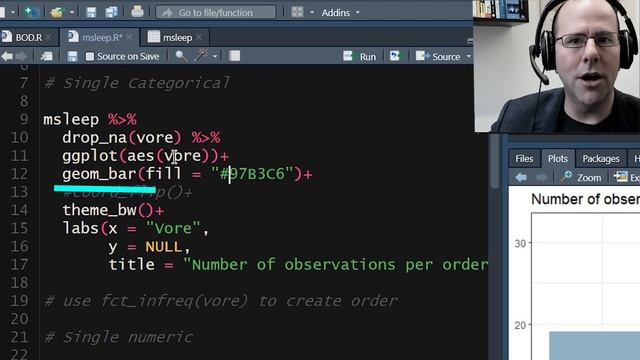Switch to the Files tab
This screenshot has height=360, width=640.
point(524,158)
